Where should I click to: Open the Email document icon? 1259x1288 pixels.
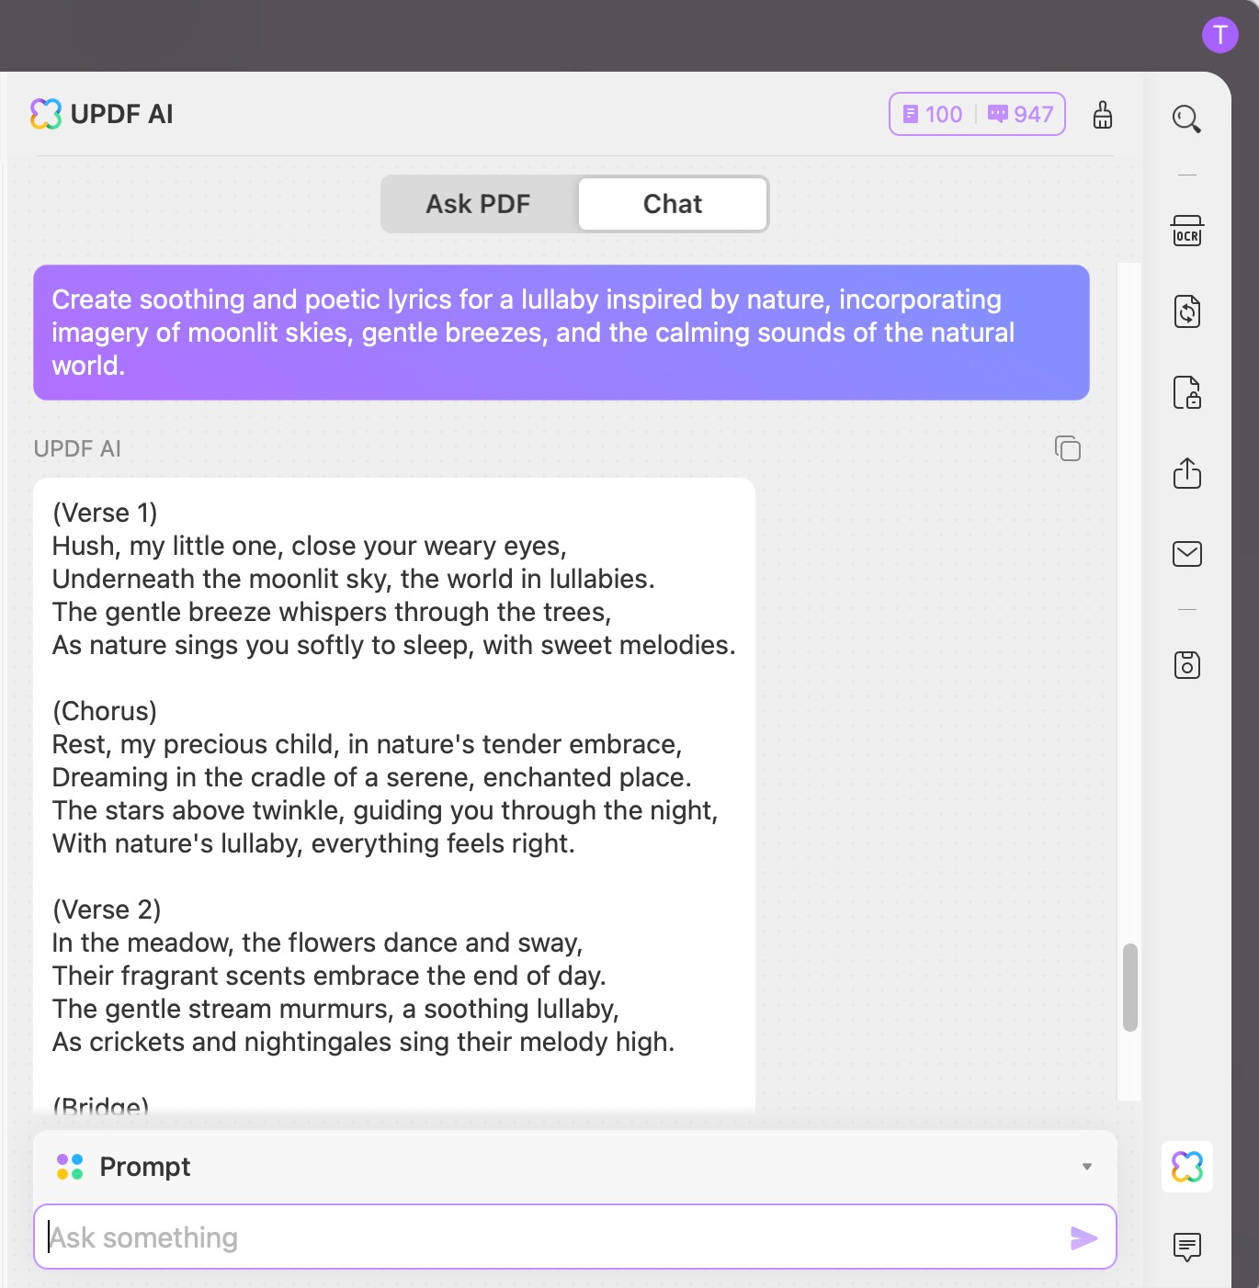(x=1187, y=554)
